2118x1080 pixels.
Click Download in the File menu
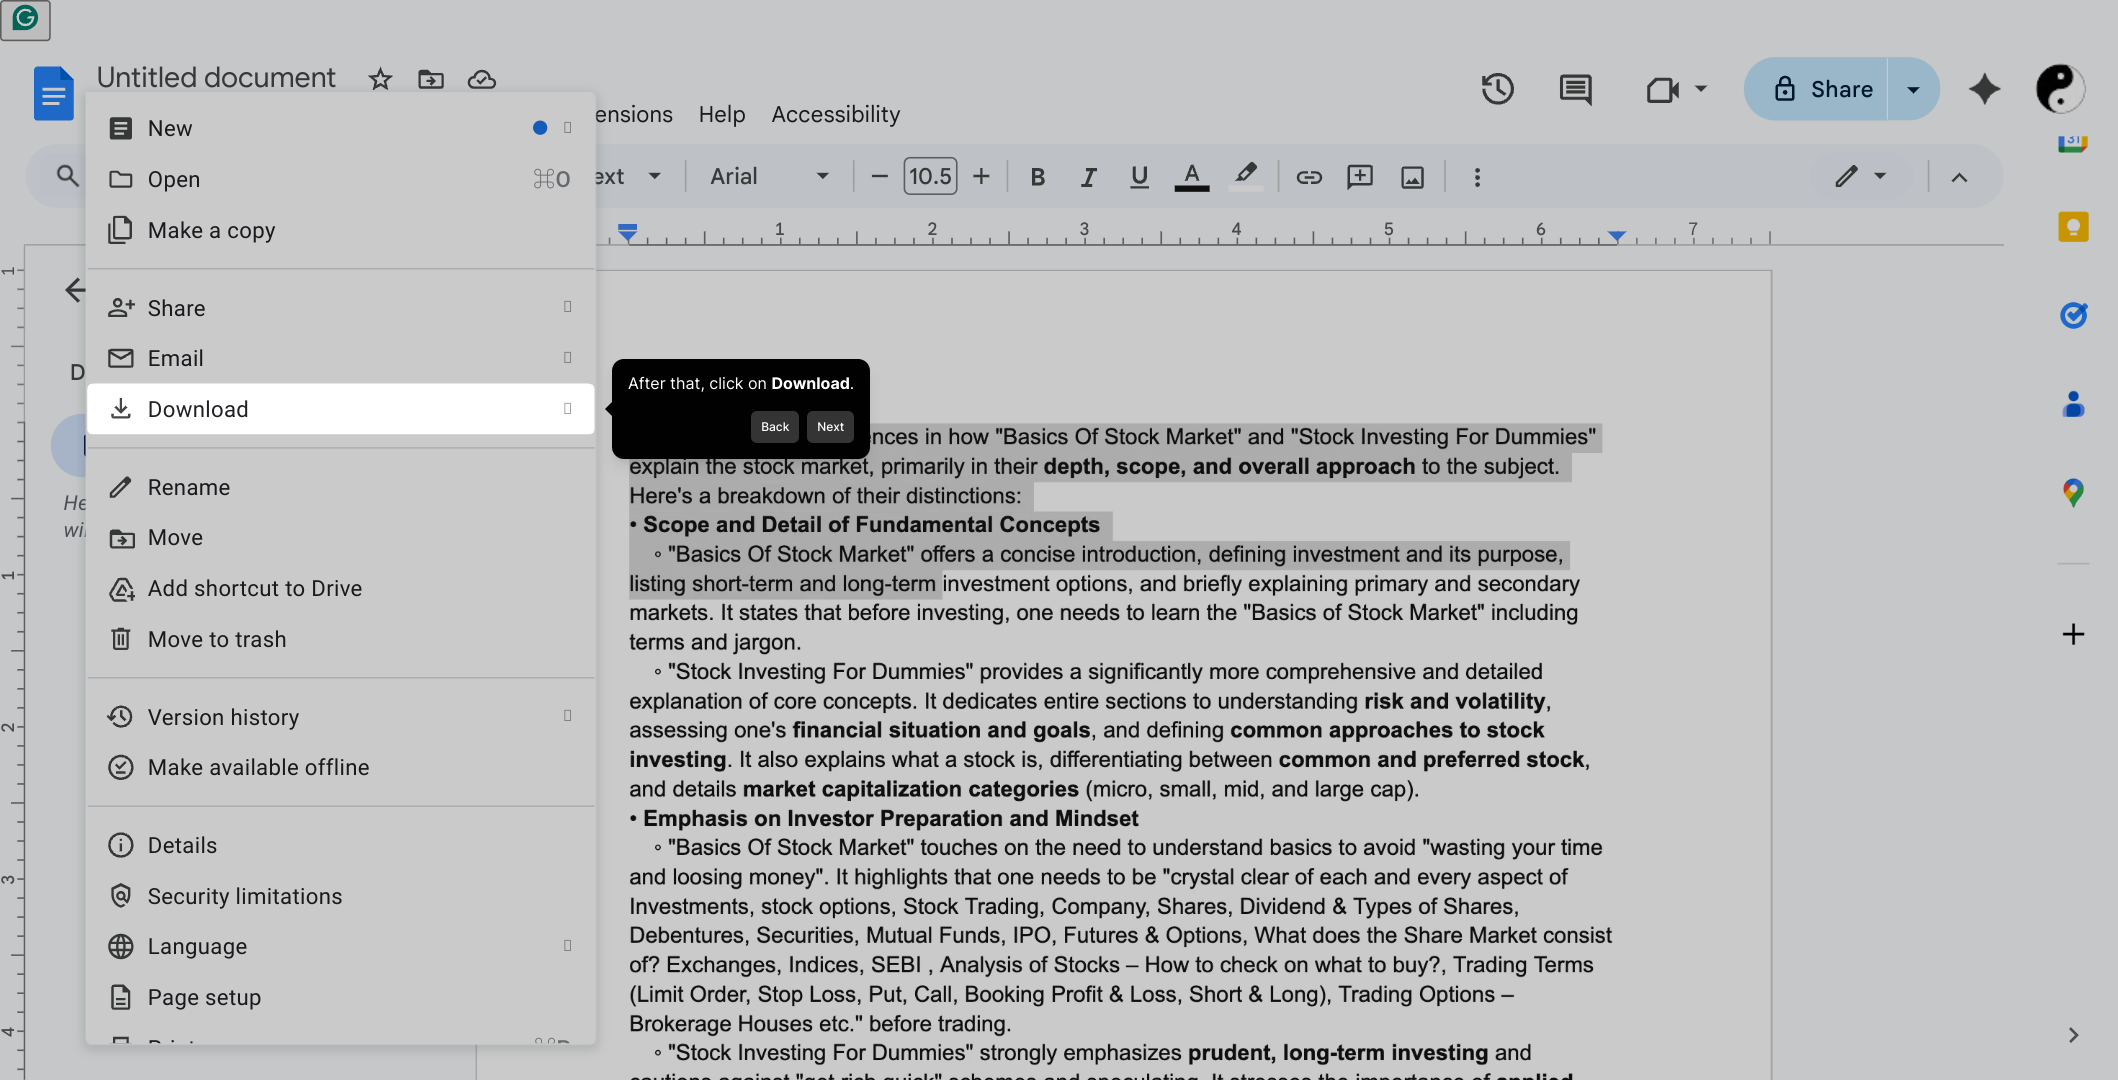[340, 409]
